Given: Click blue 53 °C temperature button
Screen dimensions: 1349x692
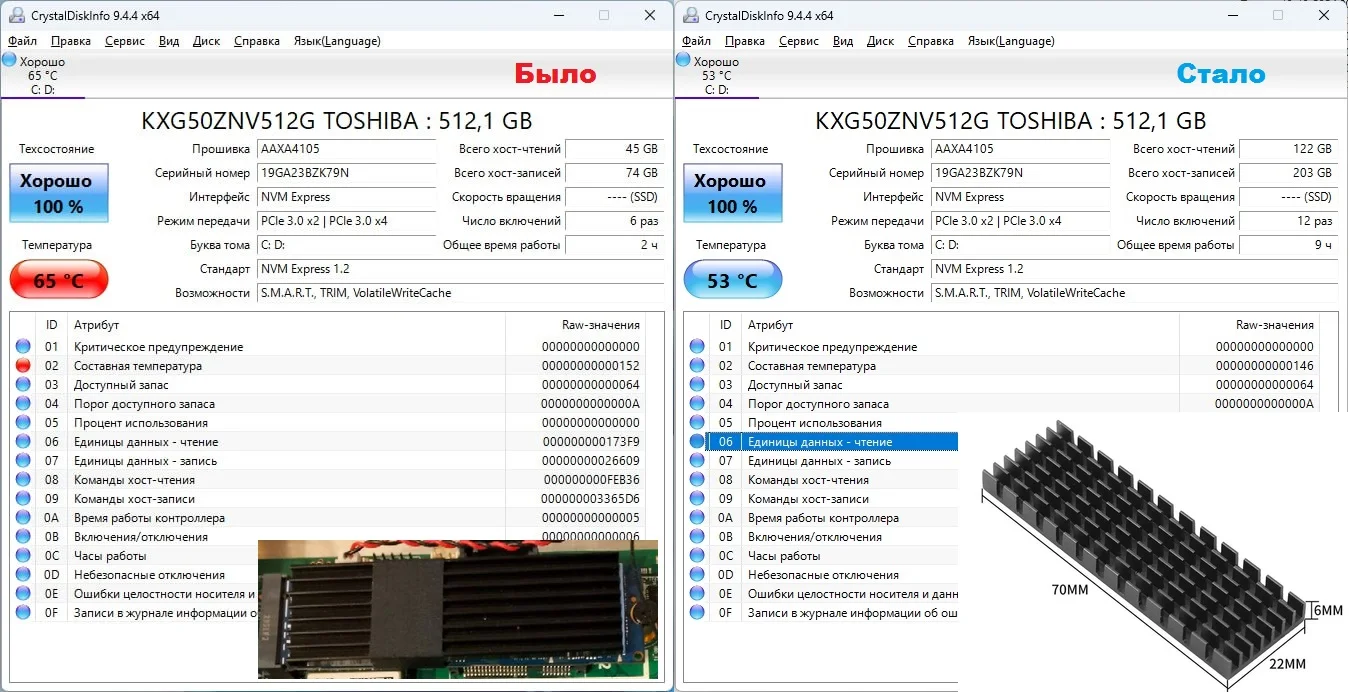Looking at the screenshot, I should coord(733,280).
